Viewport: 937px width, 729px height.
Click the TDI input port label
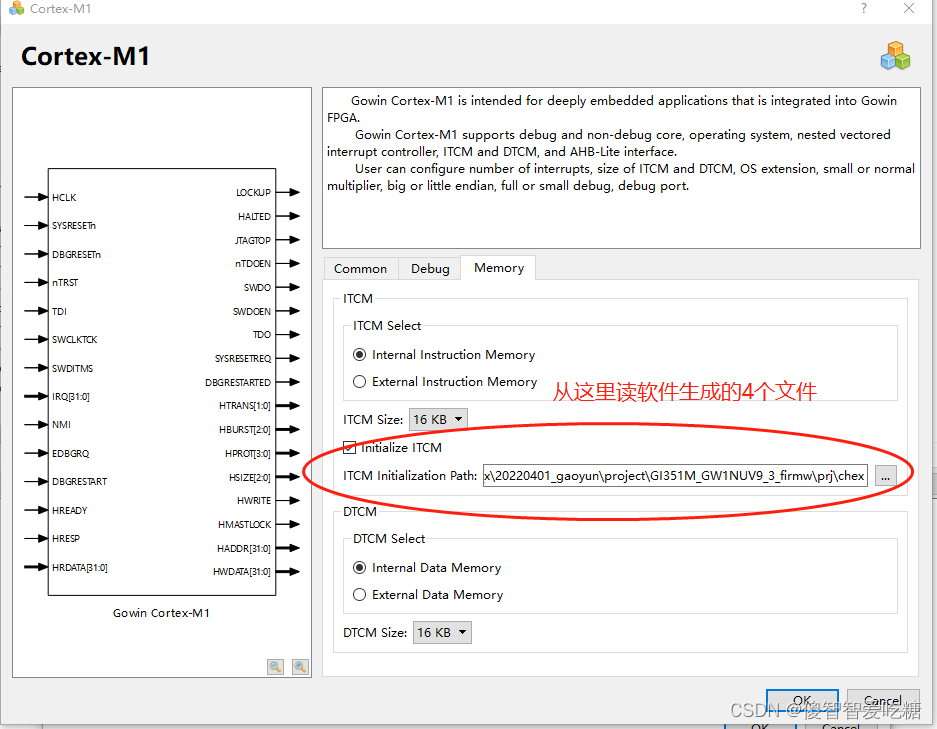(x=59, y=311)
